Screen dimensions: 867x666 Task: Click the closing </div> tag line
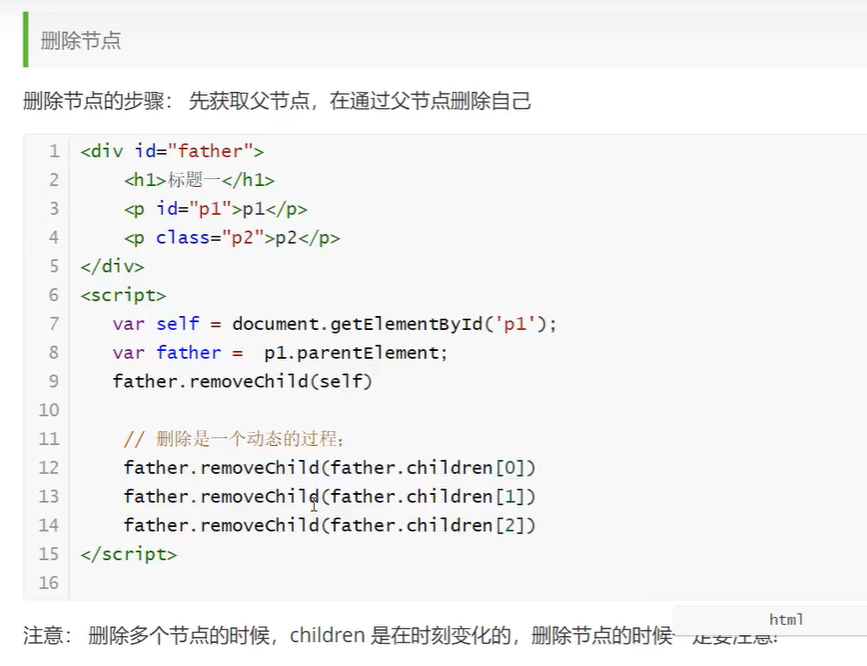(x=112, y=266)
